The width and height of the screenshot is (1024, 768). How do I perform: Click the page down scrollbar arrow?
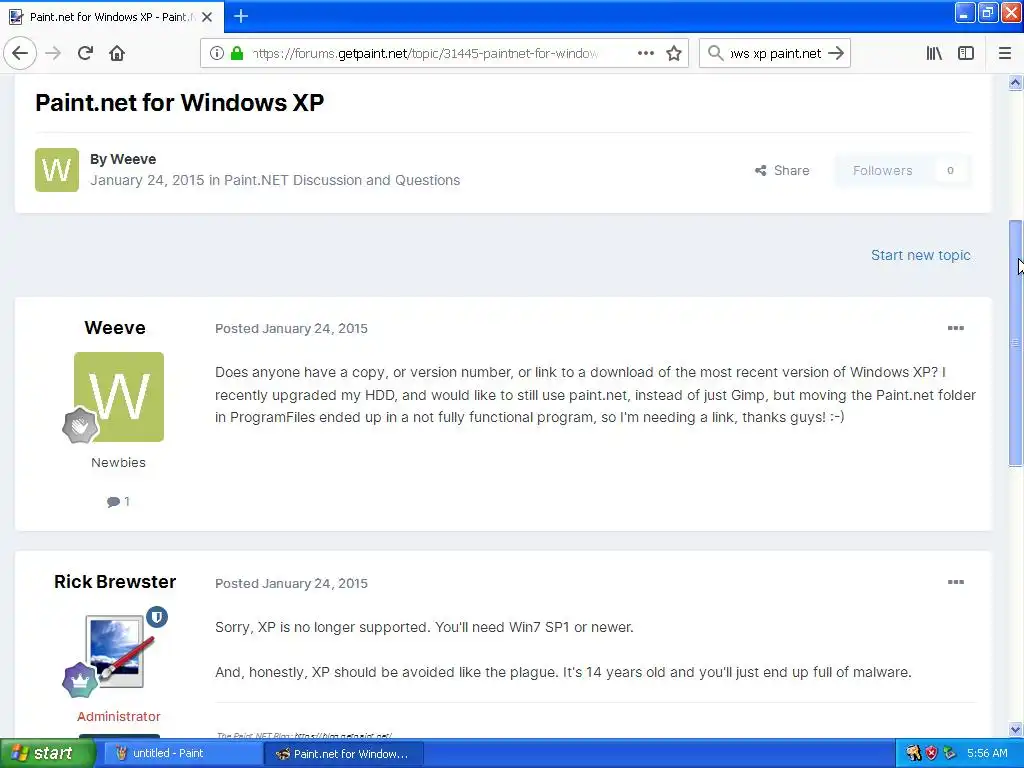point(1016,729)
